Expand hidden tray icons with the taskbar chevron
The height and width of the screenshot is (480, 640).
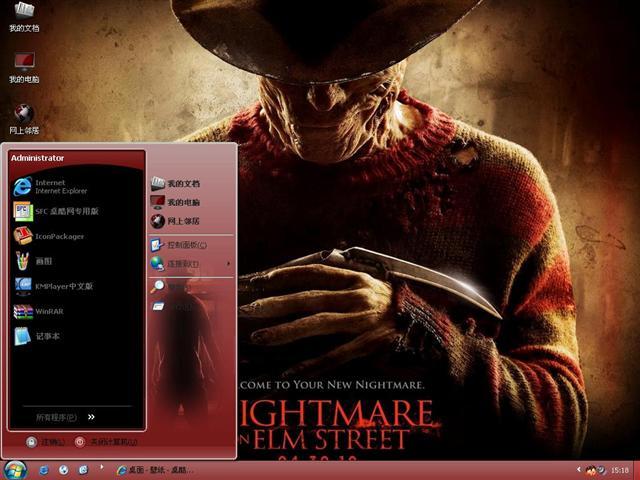tap(579, 469)
